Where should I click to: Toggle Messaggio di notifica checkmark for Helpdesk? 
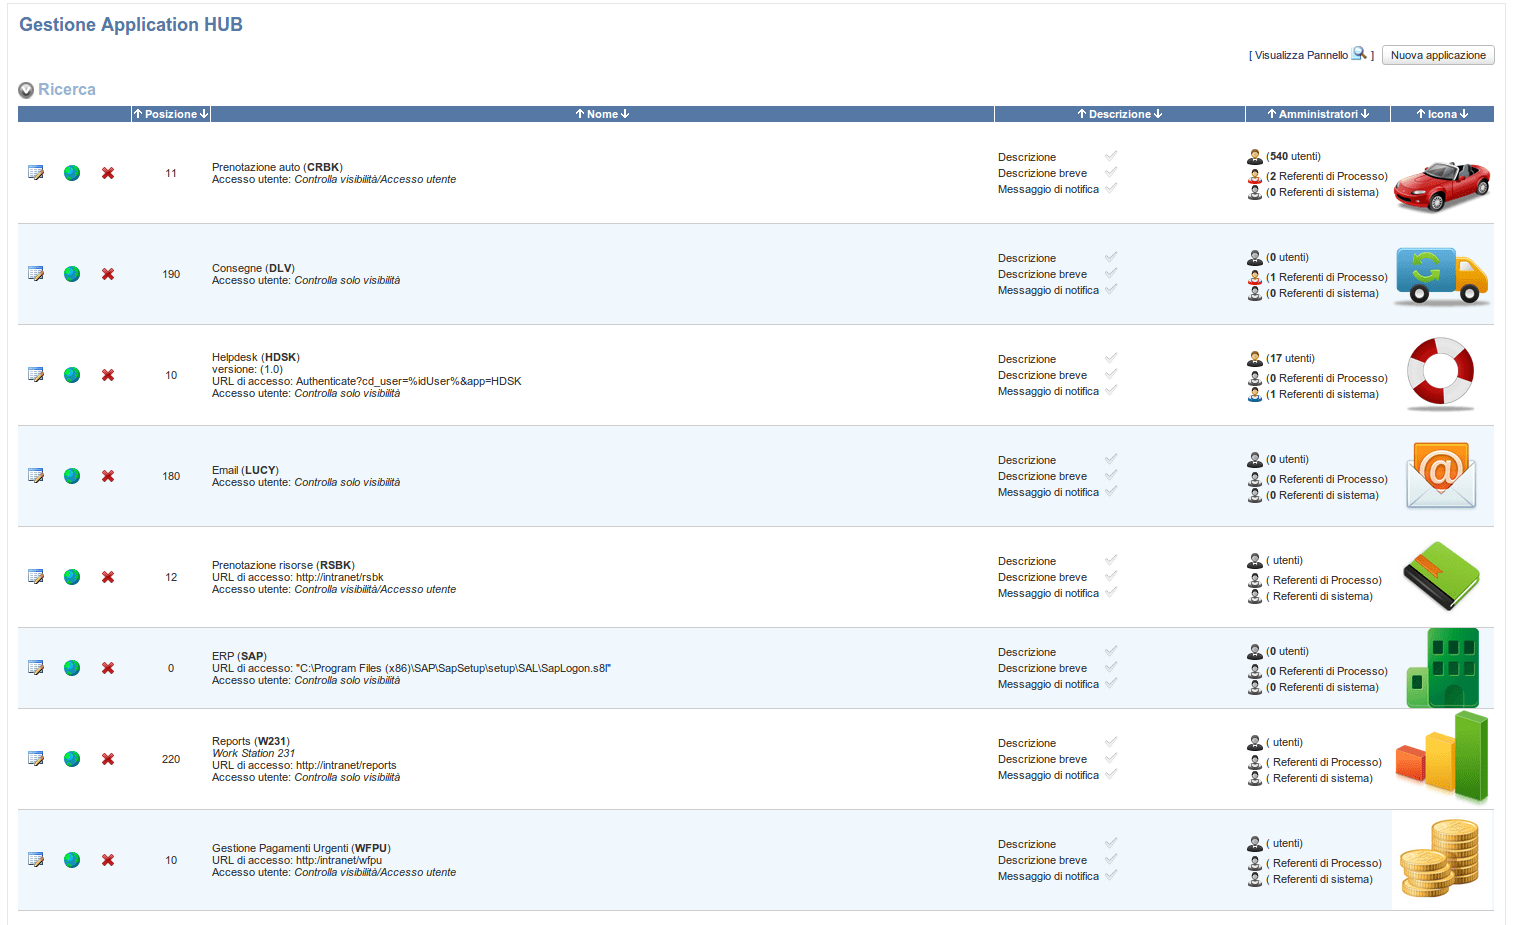pyautogui.click(x=1111, y=390)
